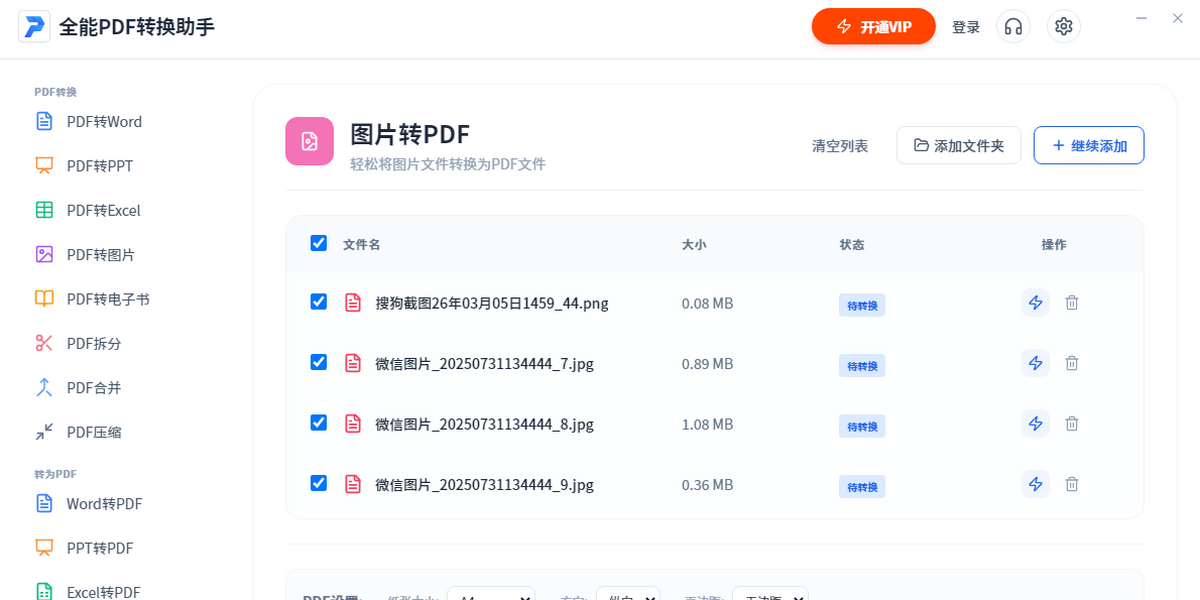
Task: Click the 0.89 MB size value
Action: (707, 364)
